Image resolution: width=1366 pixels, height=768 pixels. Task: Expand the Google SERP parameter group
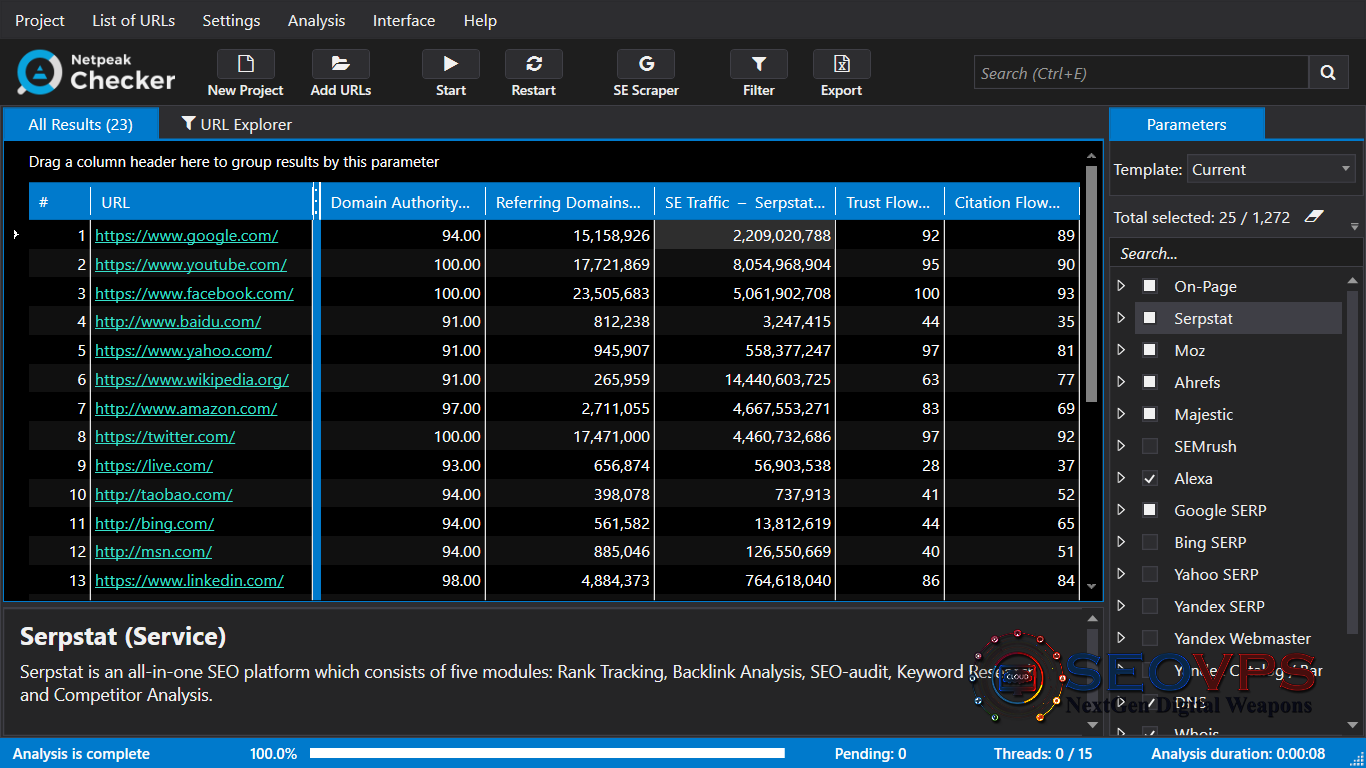(1121, 510)
